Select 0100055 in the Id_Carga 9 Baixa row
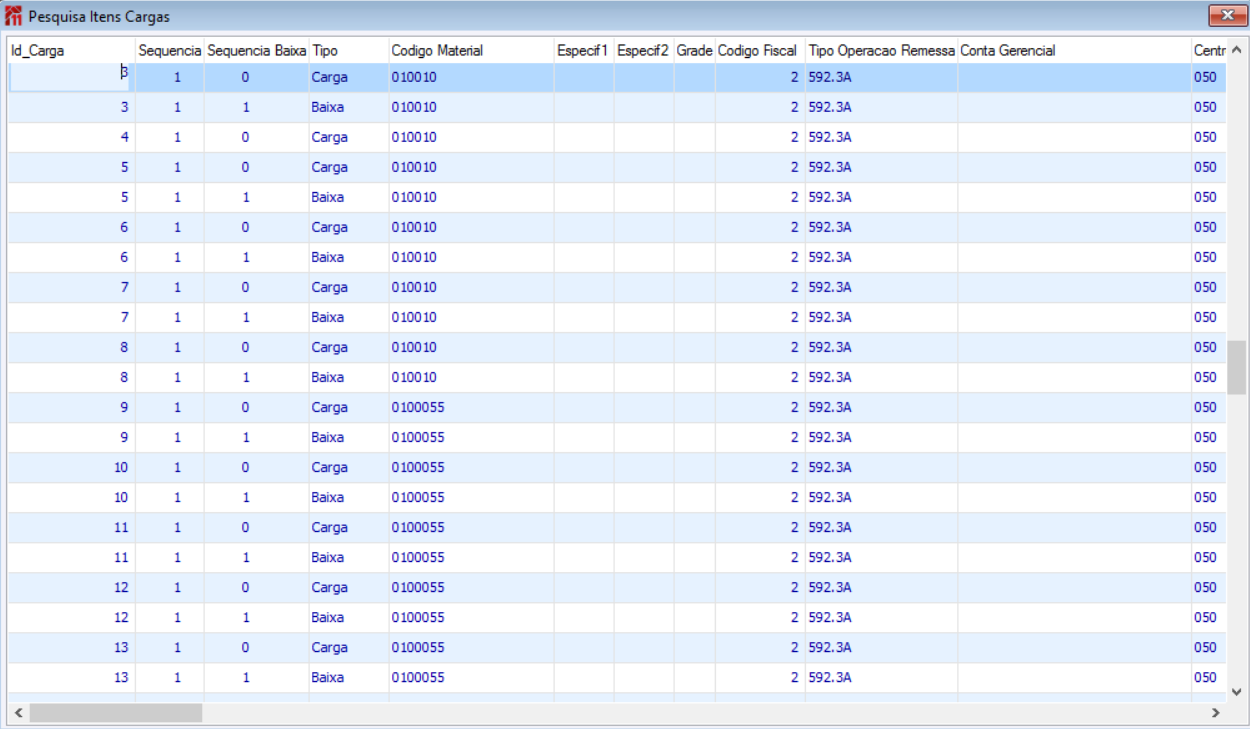This screenshot has width=1250, height=729. [x=472, y=437]
